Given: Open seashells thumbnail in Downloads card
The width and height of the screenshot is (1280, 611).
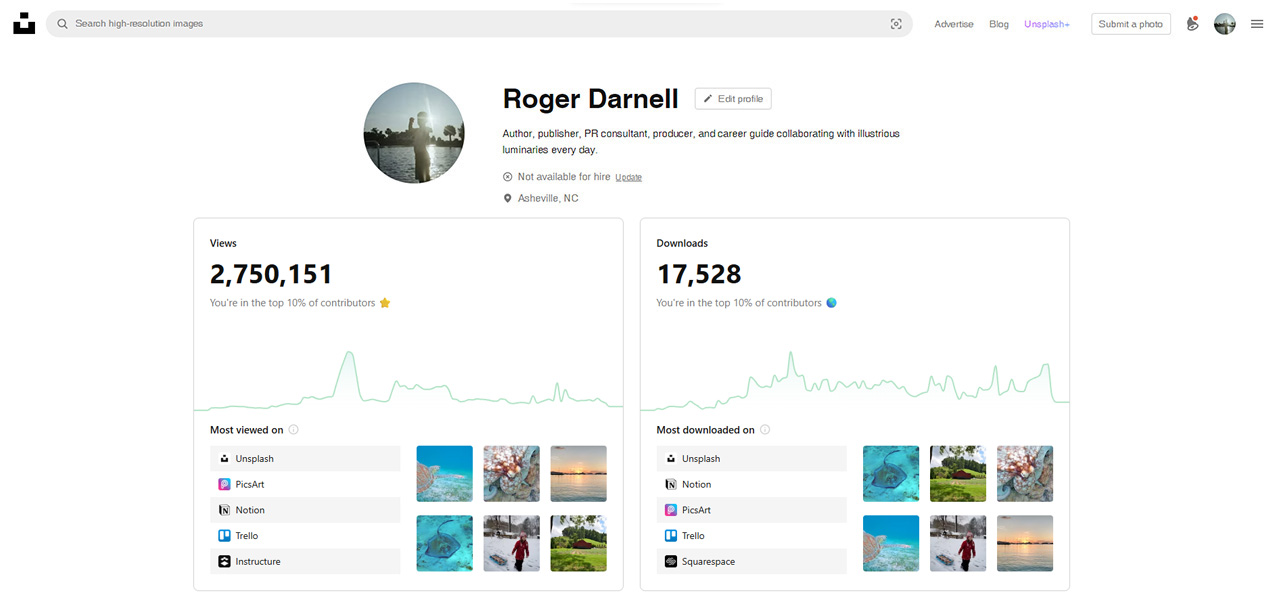Looking at the screenshot, I should click(1025, 474).
